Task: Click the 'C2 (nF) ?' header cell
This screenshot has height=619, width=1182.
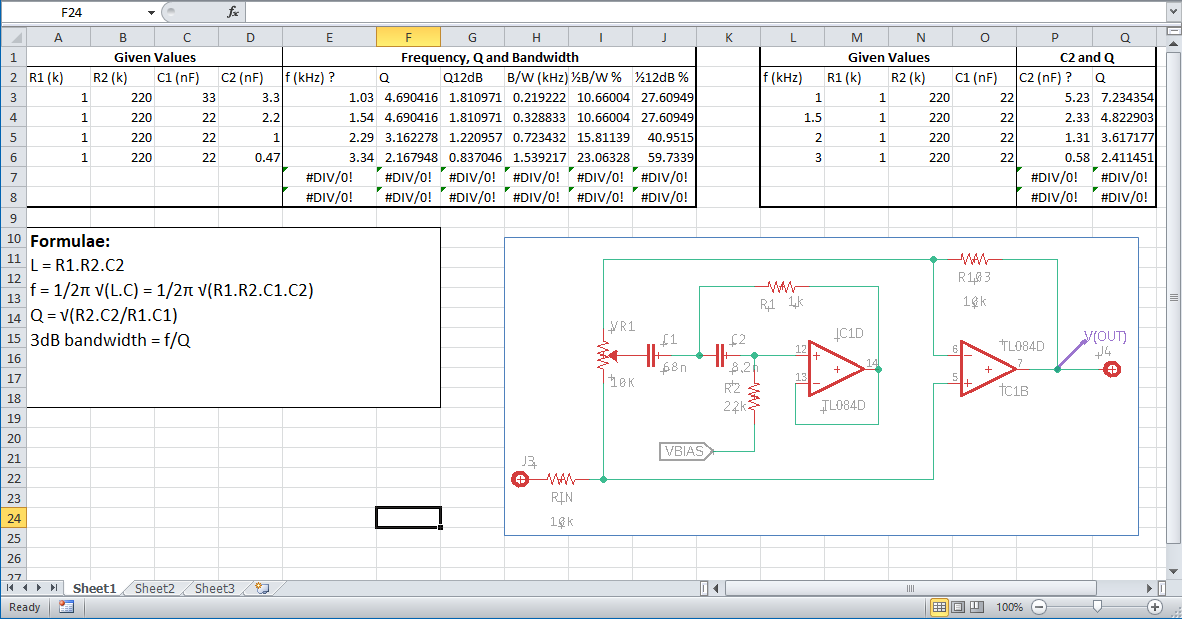Action: 1055,78
